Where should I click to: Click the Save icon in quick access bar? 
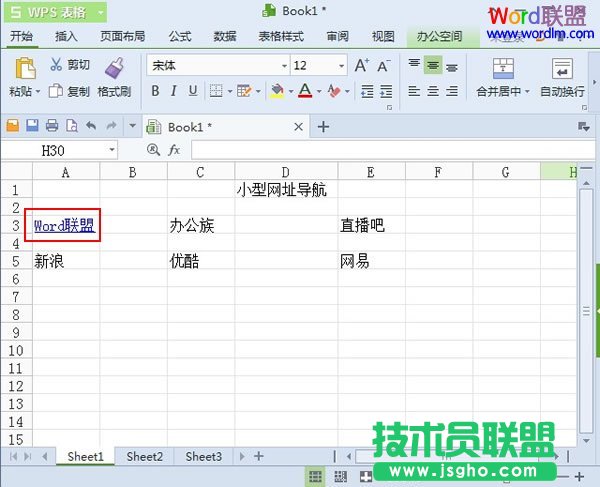32,127
